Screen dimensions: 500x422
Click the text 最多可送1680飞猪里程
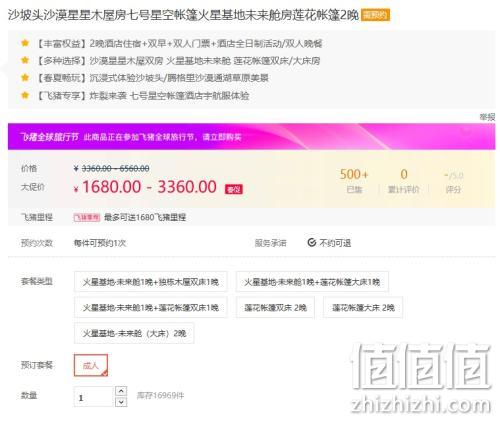145,217
